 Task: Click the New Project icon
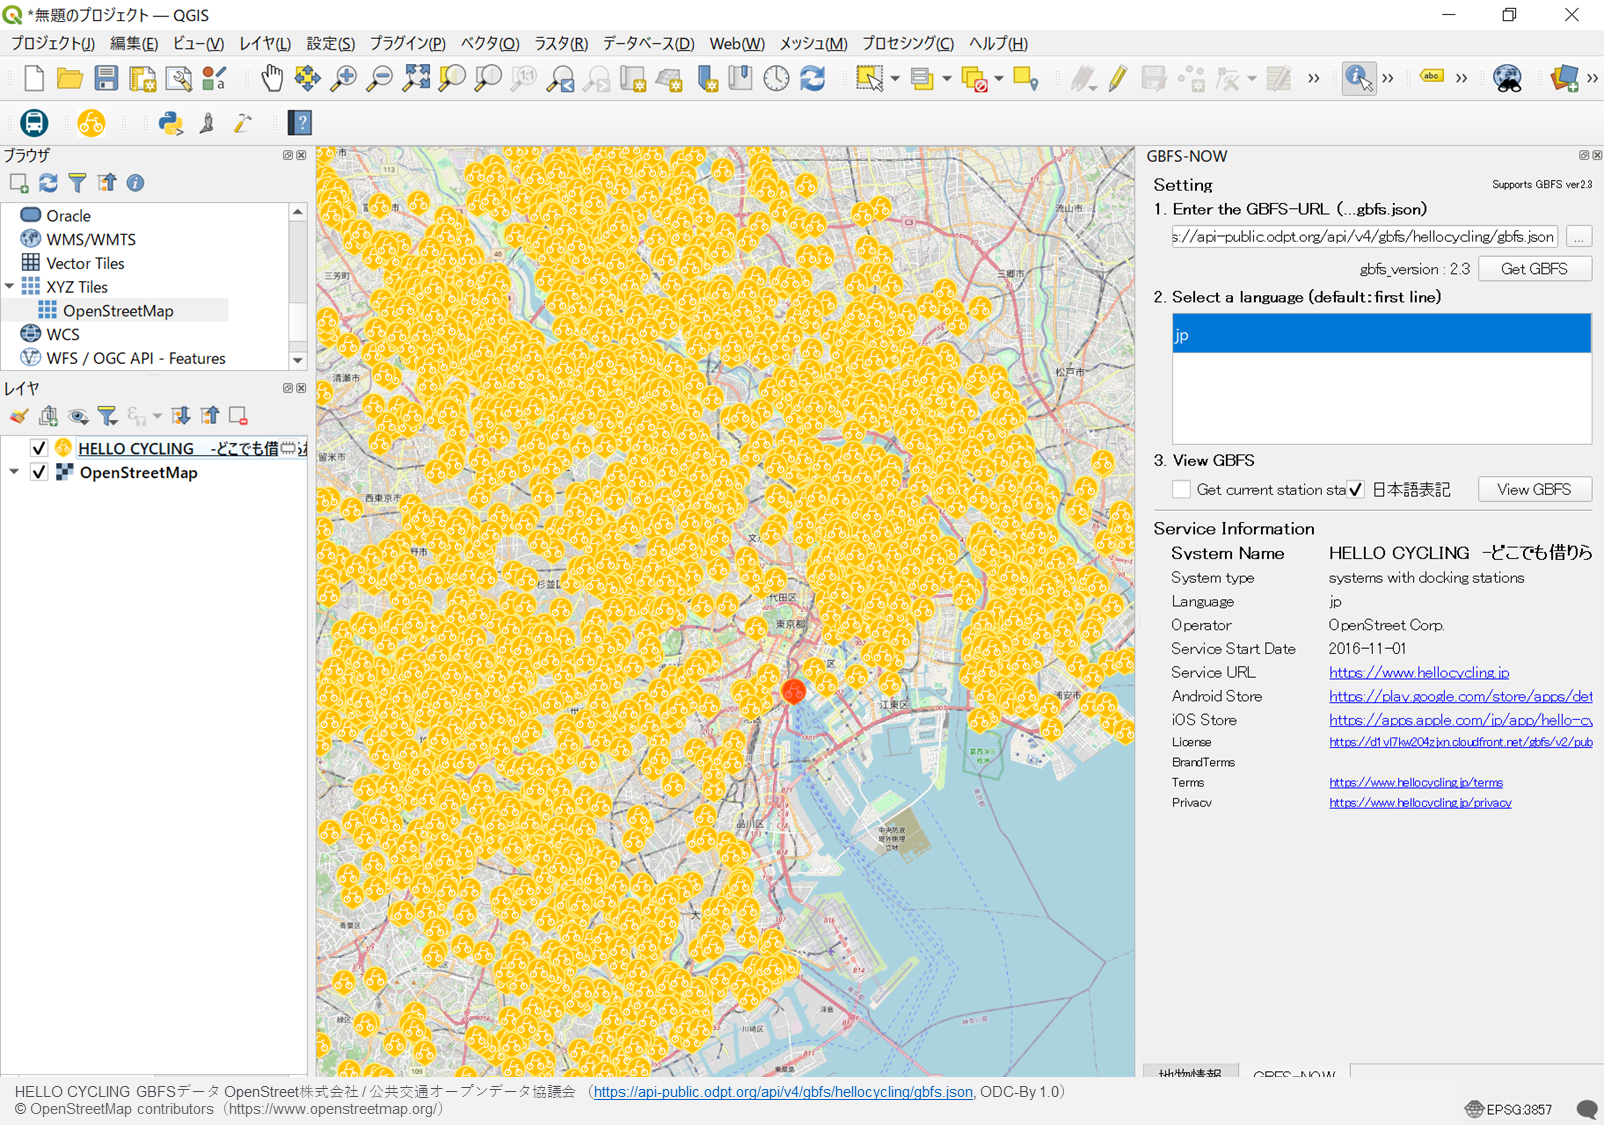[x=33, y=78]
